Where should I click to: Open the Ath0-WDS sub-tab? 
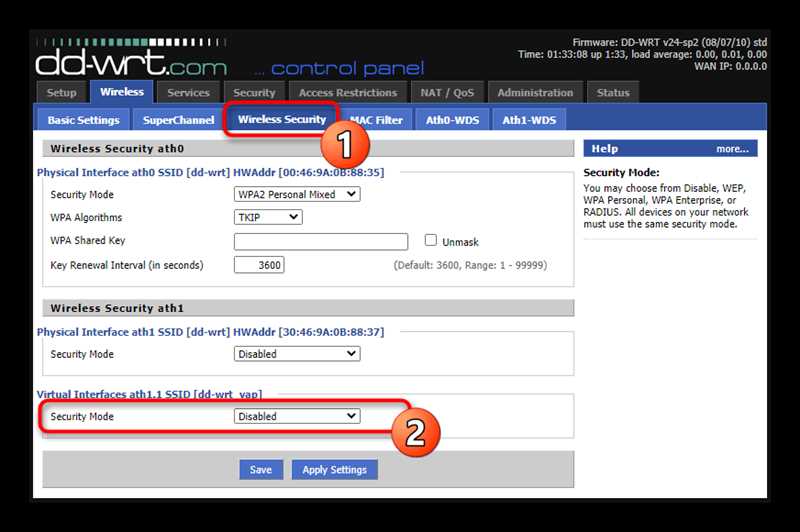(x=453, y=120)
